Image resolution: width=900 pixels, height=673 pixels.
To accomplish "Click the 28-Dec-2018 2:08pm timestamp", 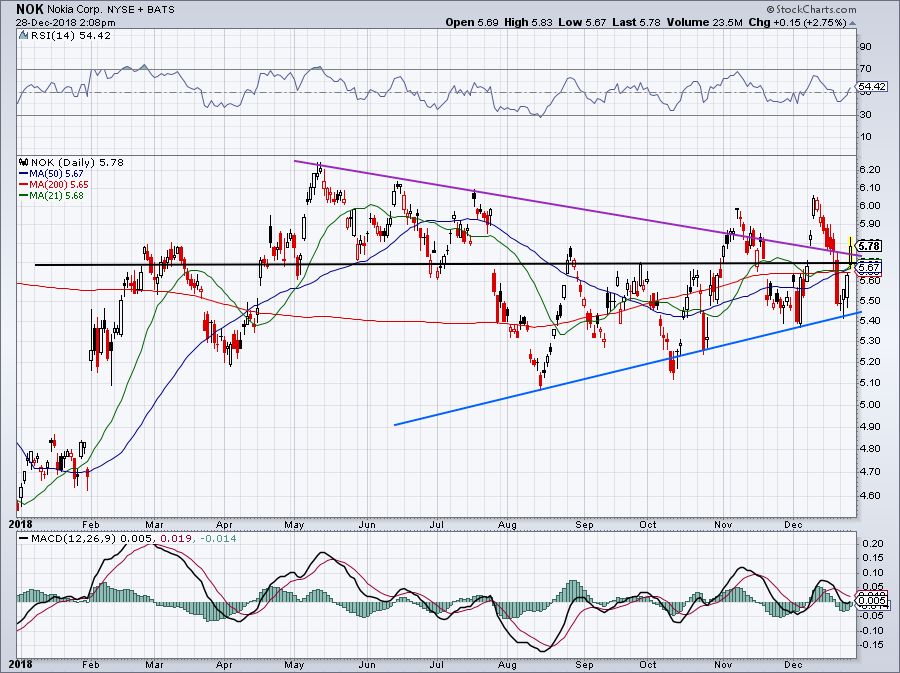I will [65, 23].
